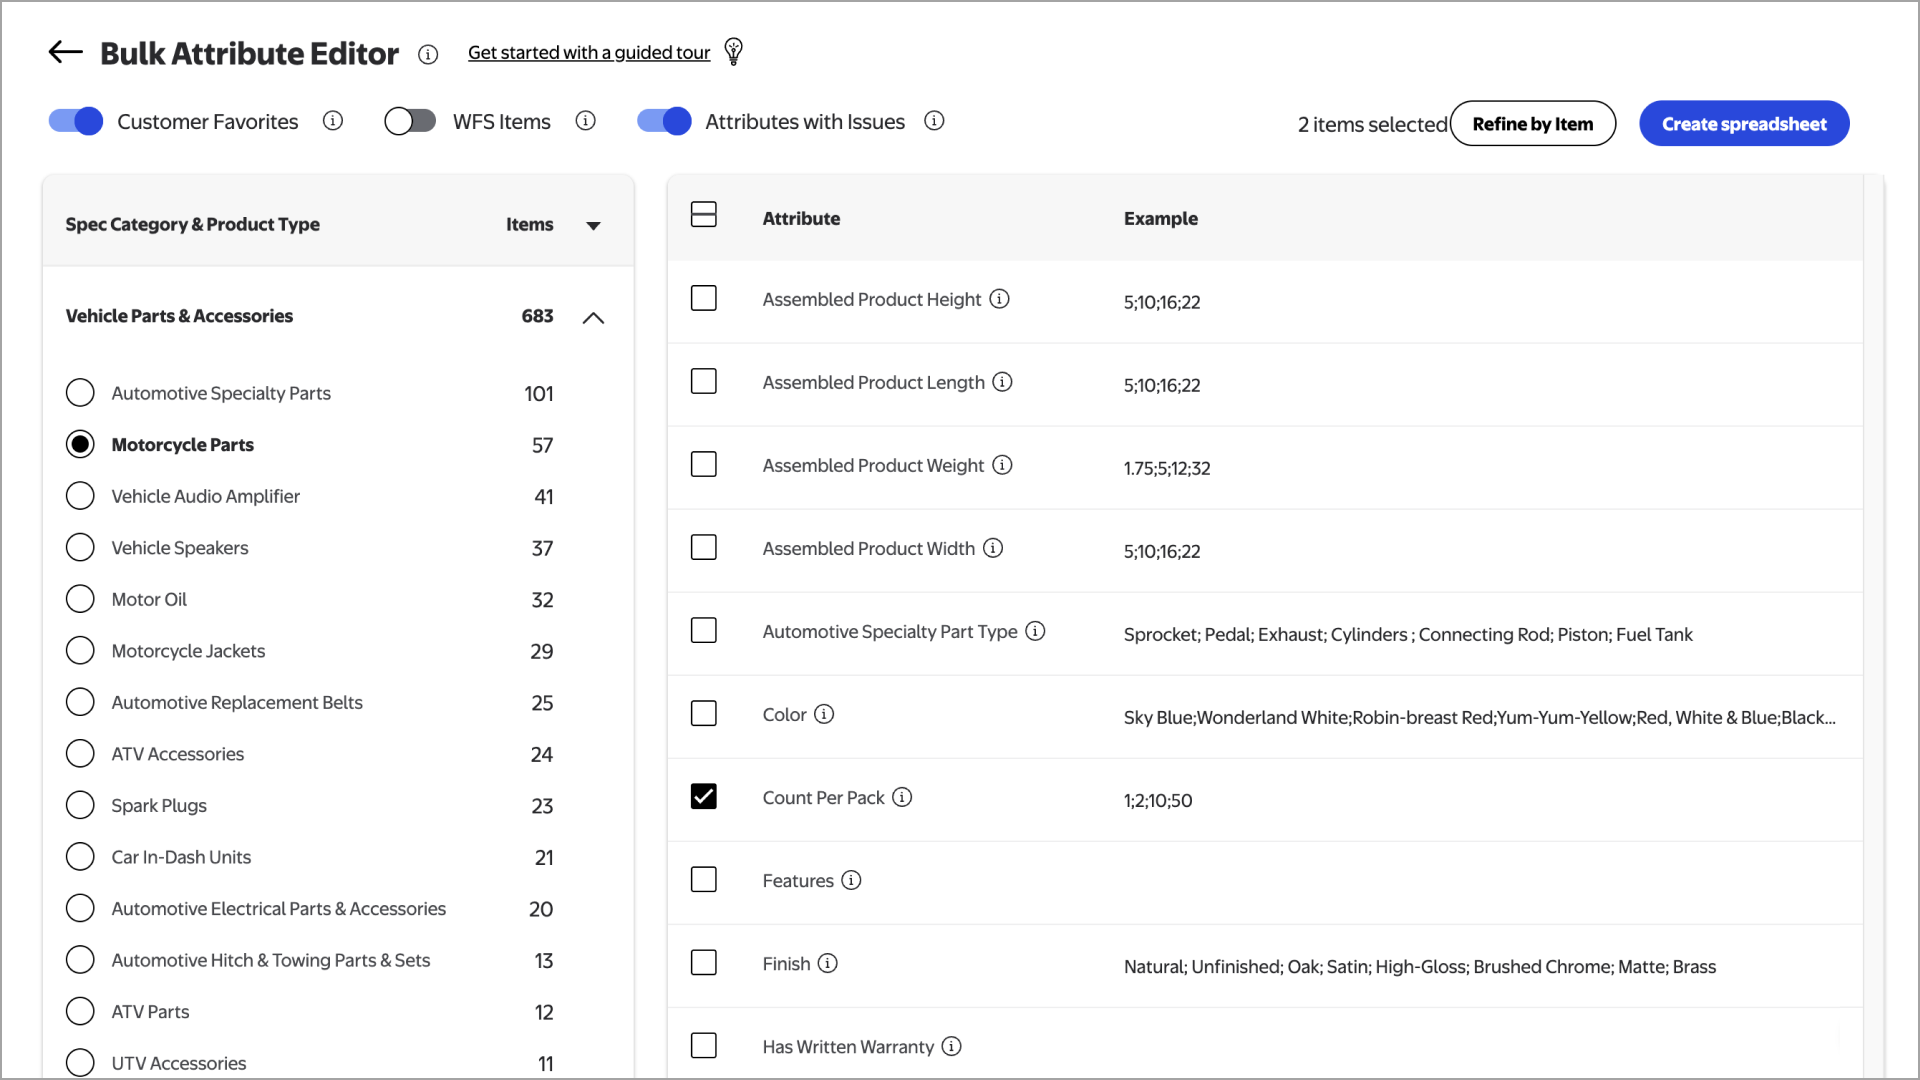Open info tooltip next to Bulk Attribute Editor title
The image size is (1920, 1080).
tap(428, 55)
